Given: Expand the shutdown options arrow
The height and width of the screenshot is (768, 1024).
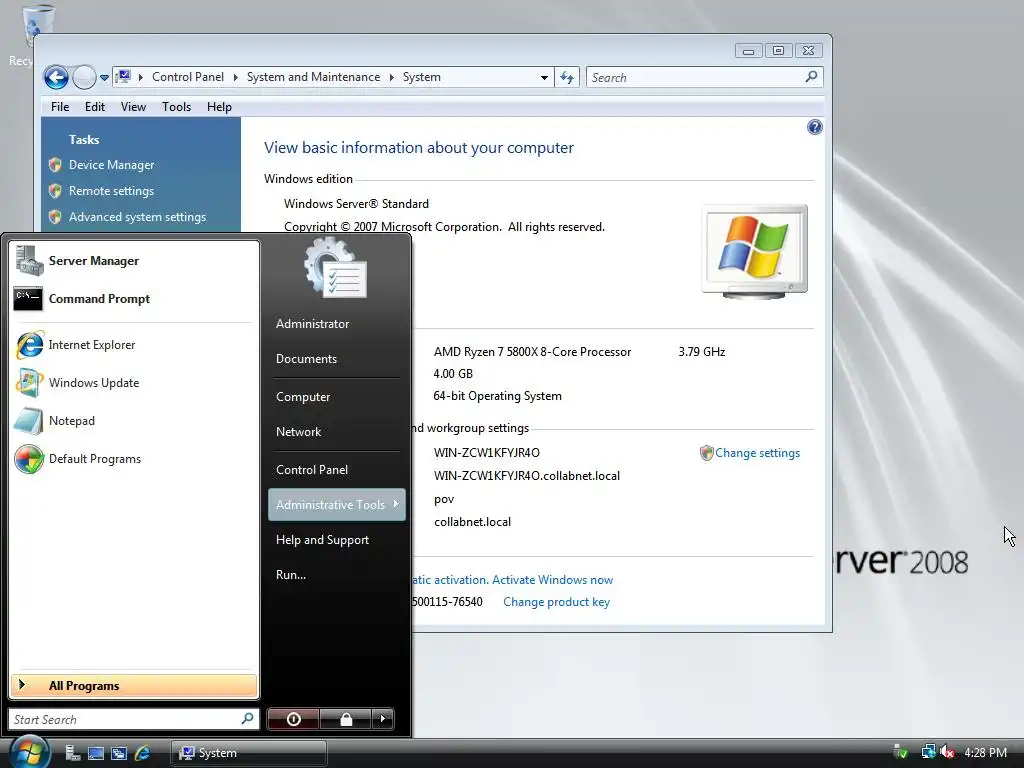Looking at the screenshot, I should click(383, 719).
